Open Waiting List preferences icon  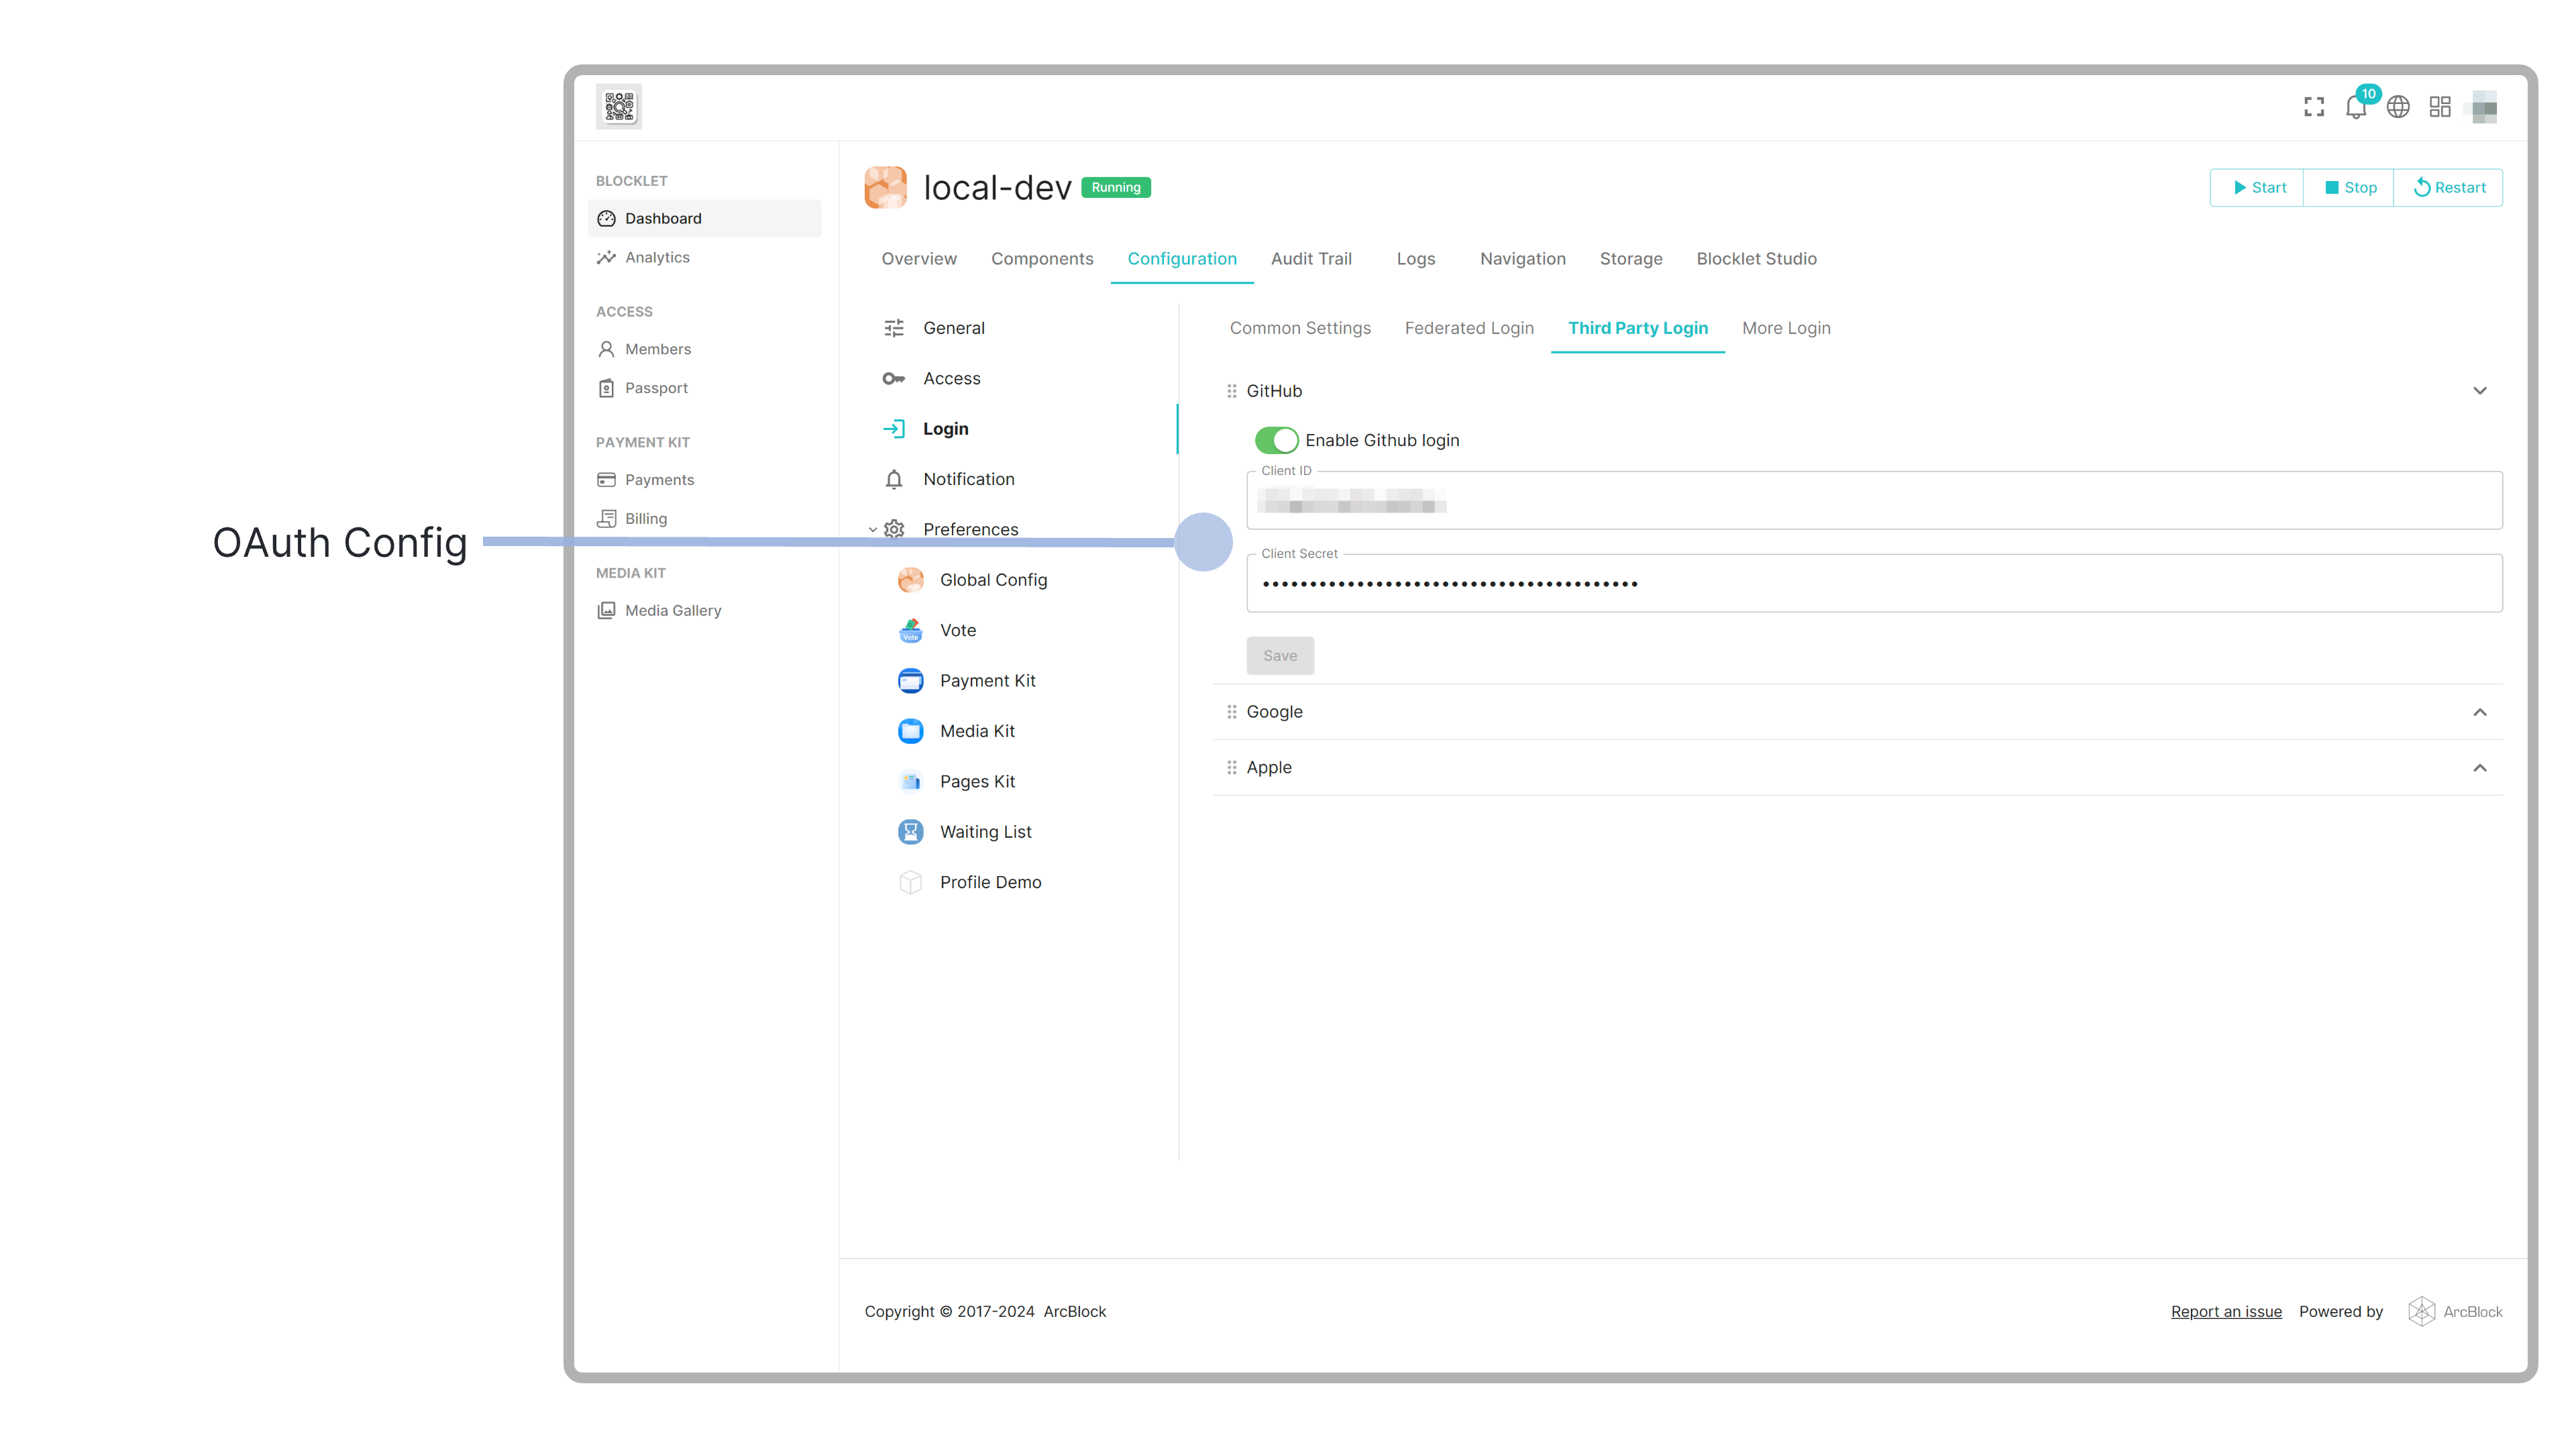tap(910, 832)
